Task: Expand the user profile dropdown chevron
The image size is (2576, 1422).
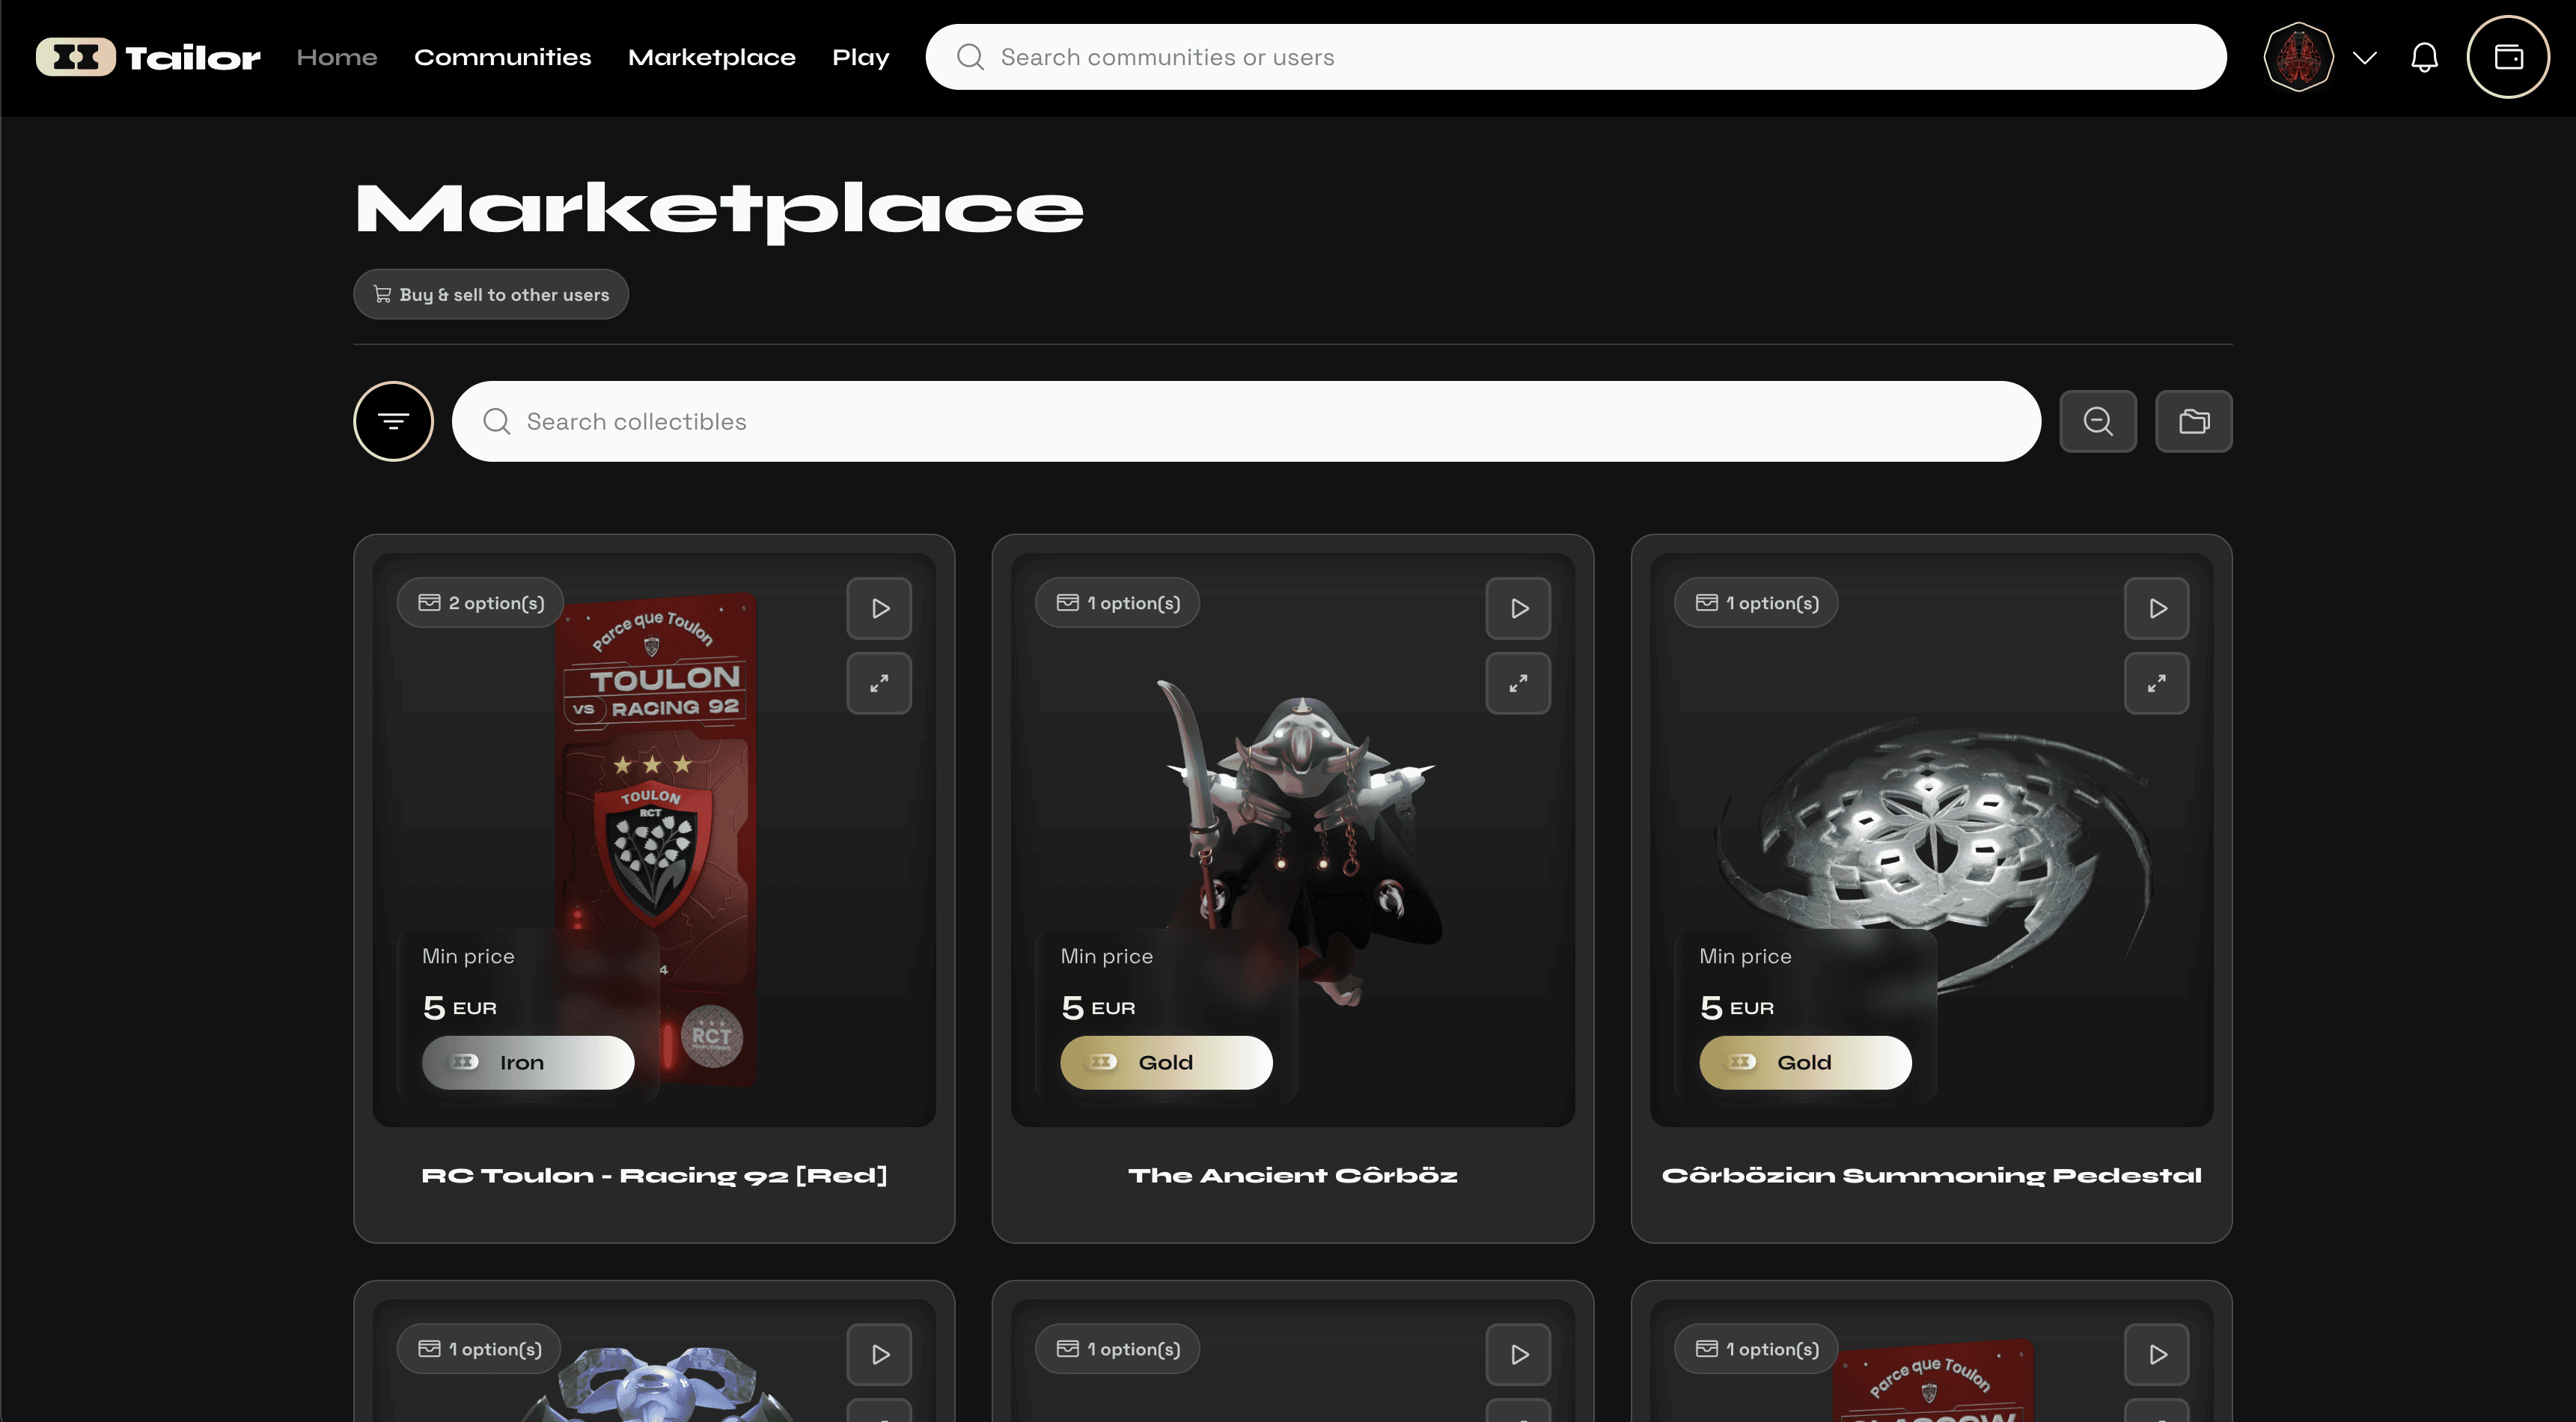Action: click(x=2364, y=57)
